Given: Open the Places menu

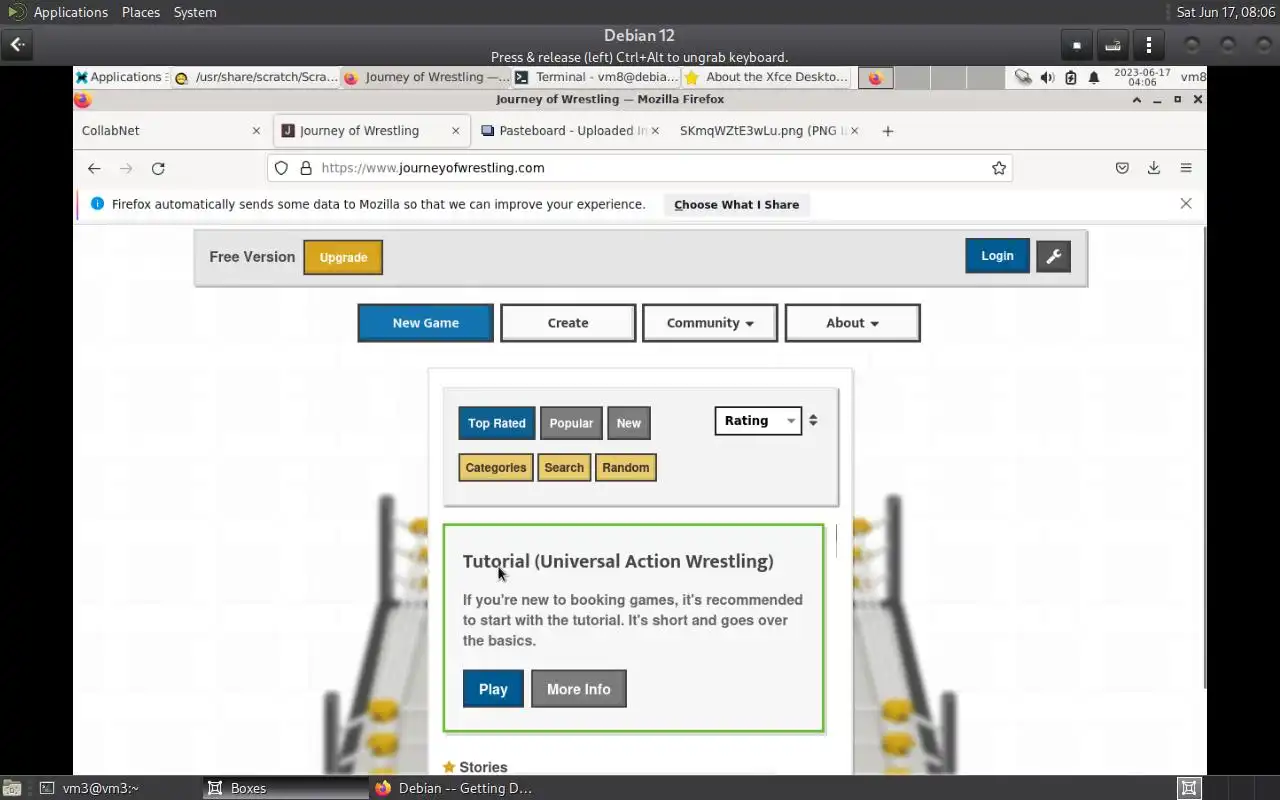Looking at the screenshot, I should coord(141,12).
